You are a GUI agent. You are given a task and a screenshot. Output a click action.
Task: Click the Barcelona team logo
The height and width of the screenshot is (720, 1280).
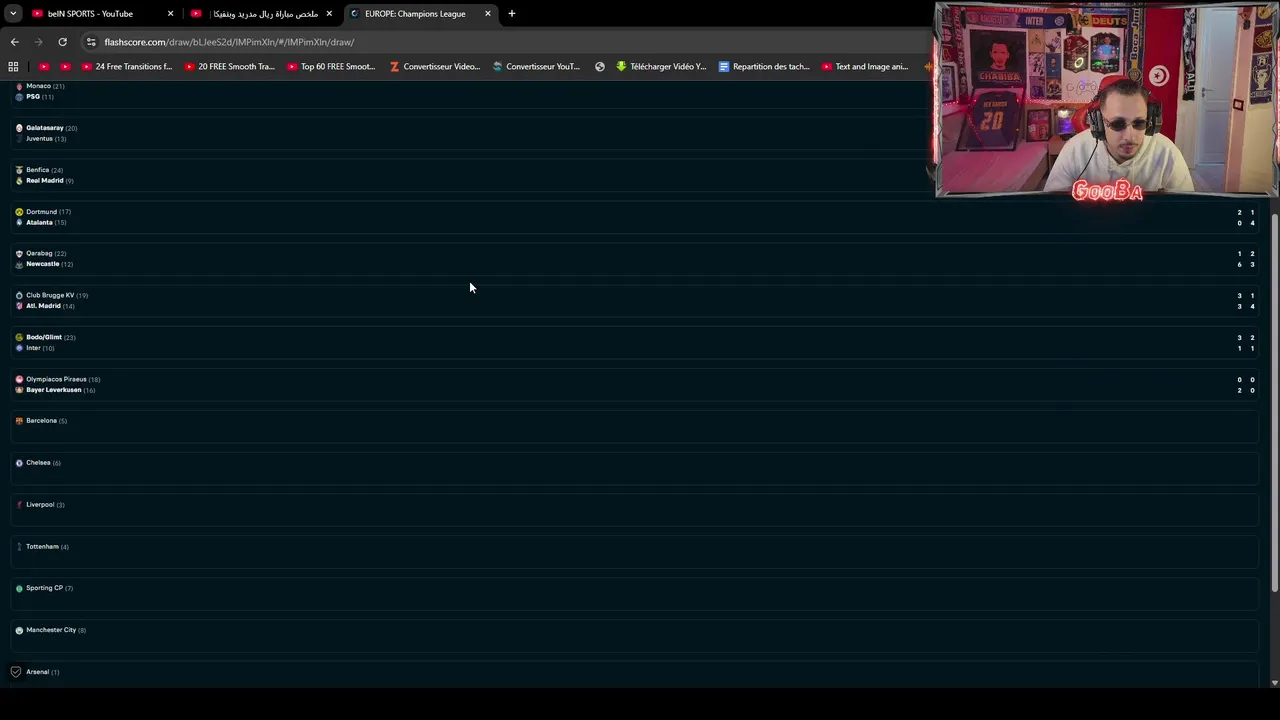click(19, 421)
